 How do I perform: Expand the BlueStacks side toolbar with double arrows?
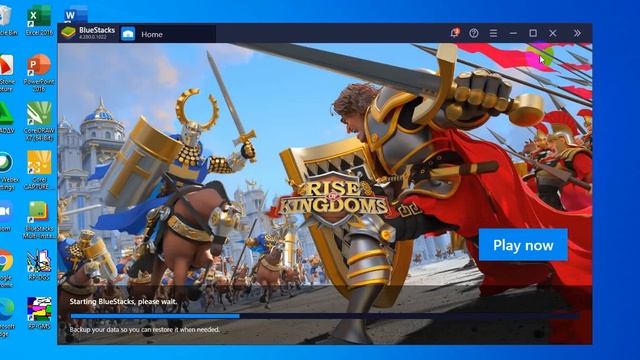577,33
